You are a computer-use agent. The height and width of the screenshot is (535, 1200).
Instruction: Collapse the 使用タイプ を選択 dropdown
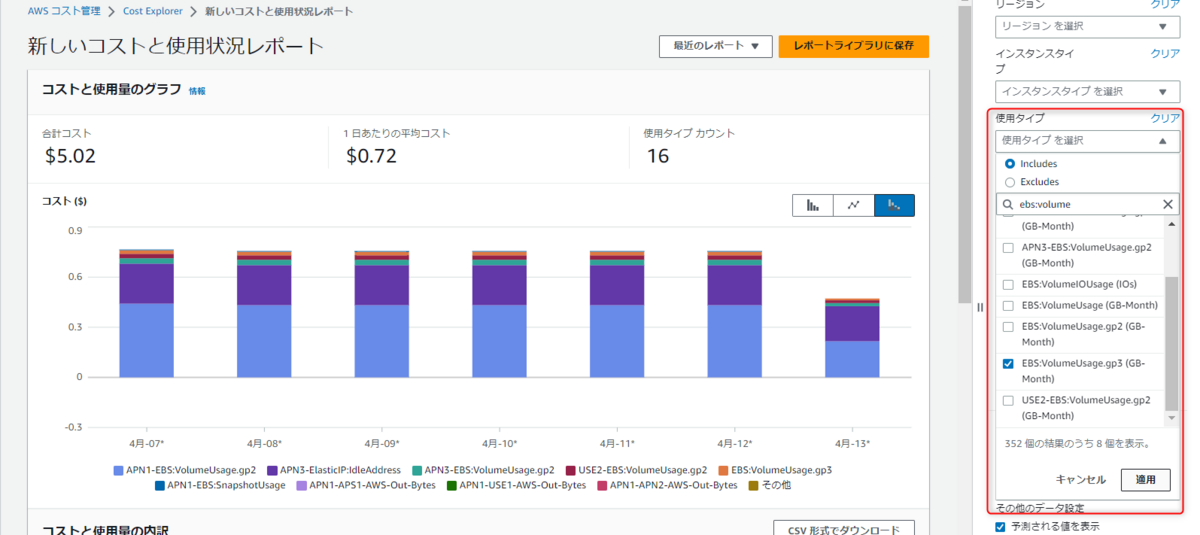click(x=1087, y=141)
